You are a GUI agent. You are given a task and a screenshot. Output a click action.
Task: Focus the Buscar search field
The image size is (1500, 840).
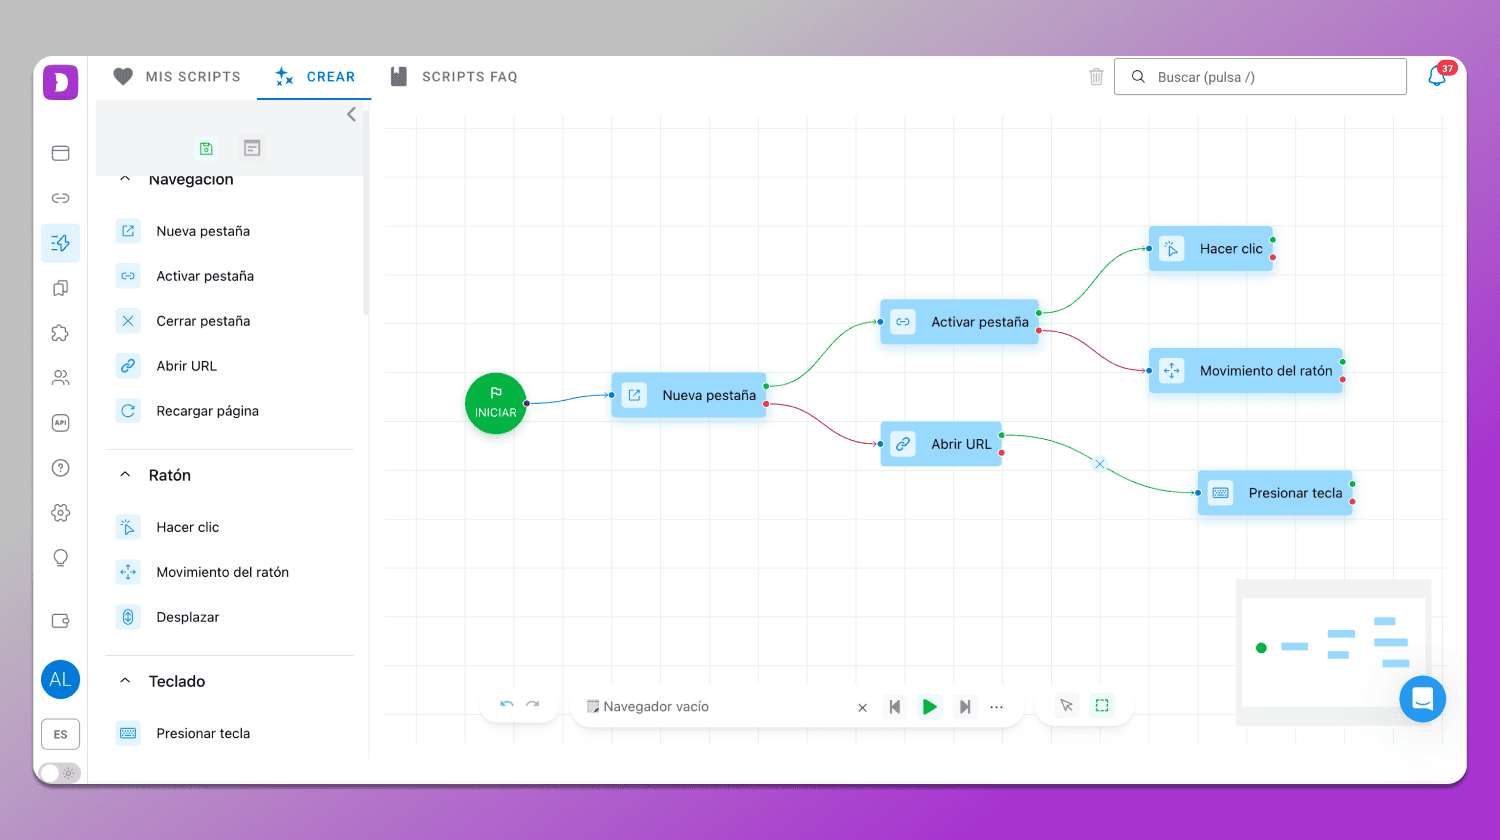(1260, 77)
